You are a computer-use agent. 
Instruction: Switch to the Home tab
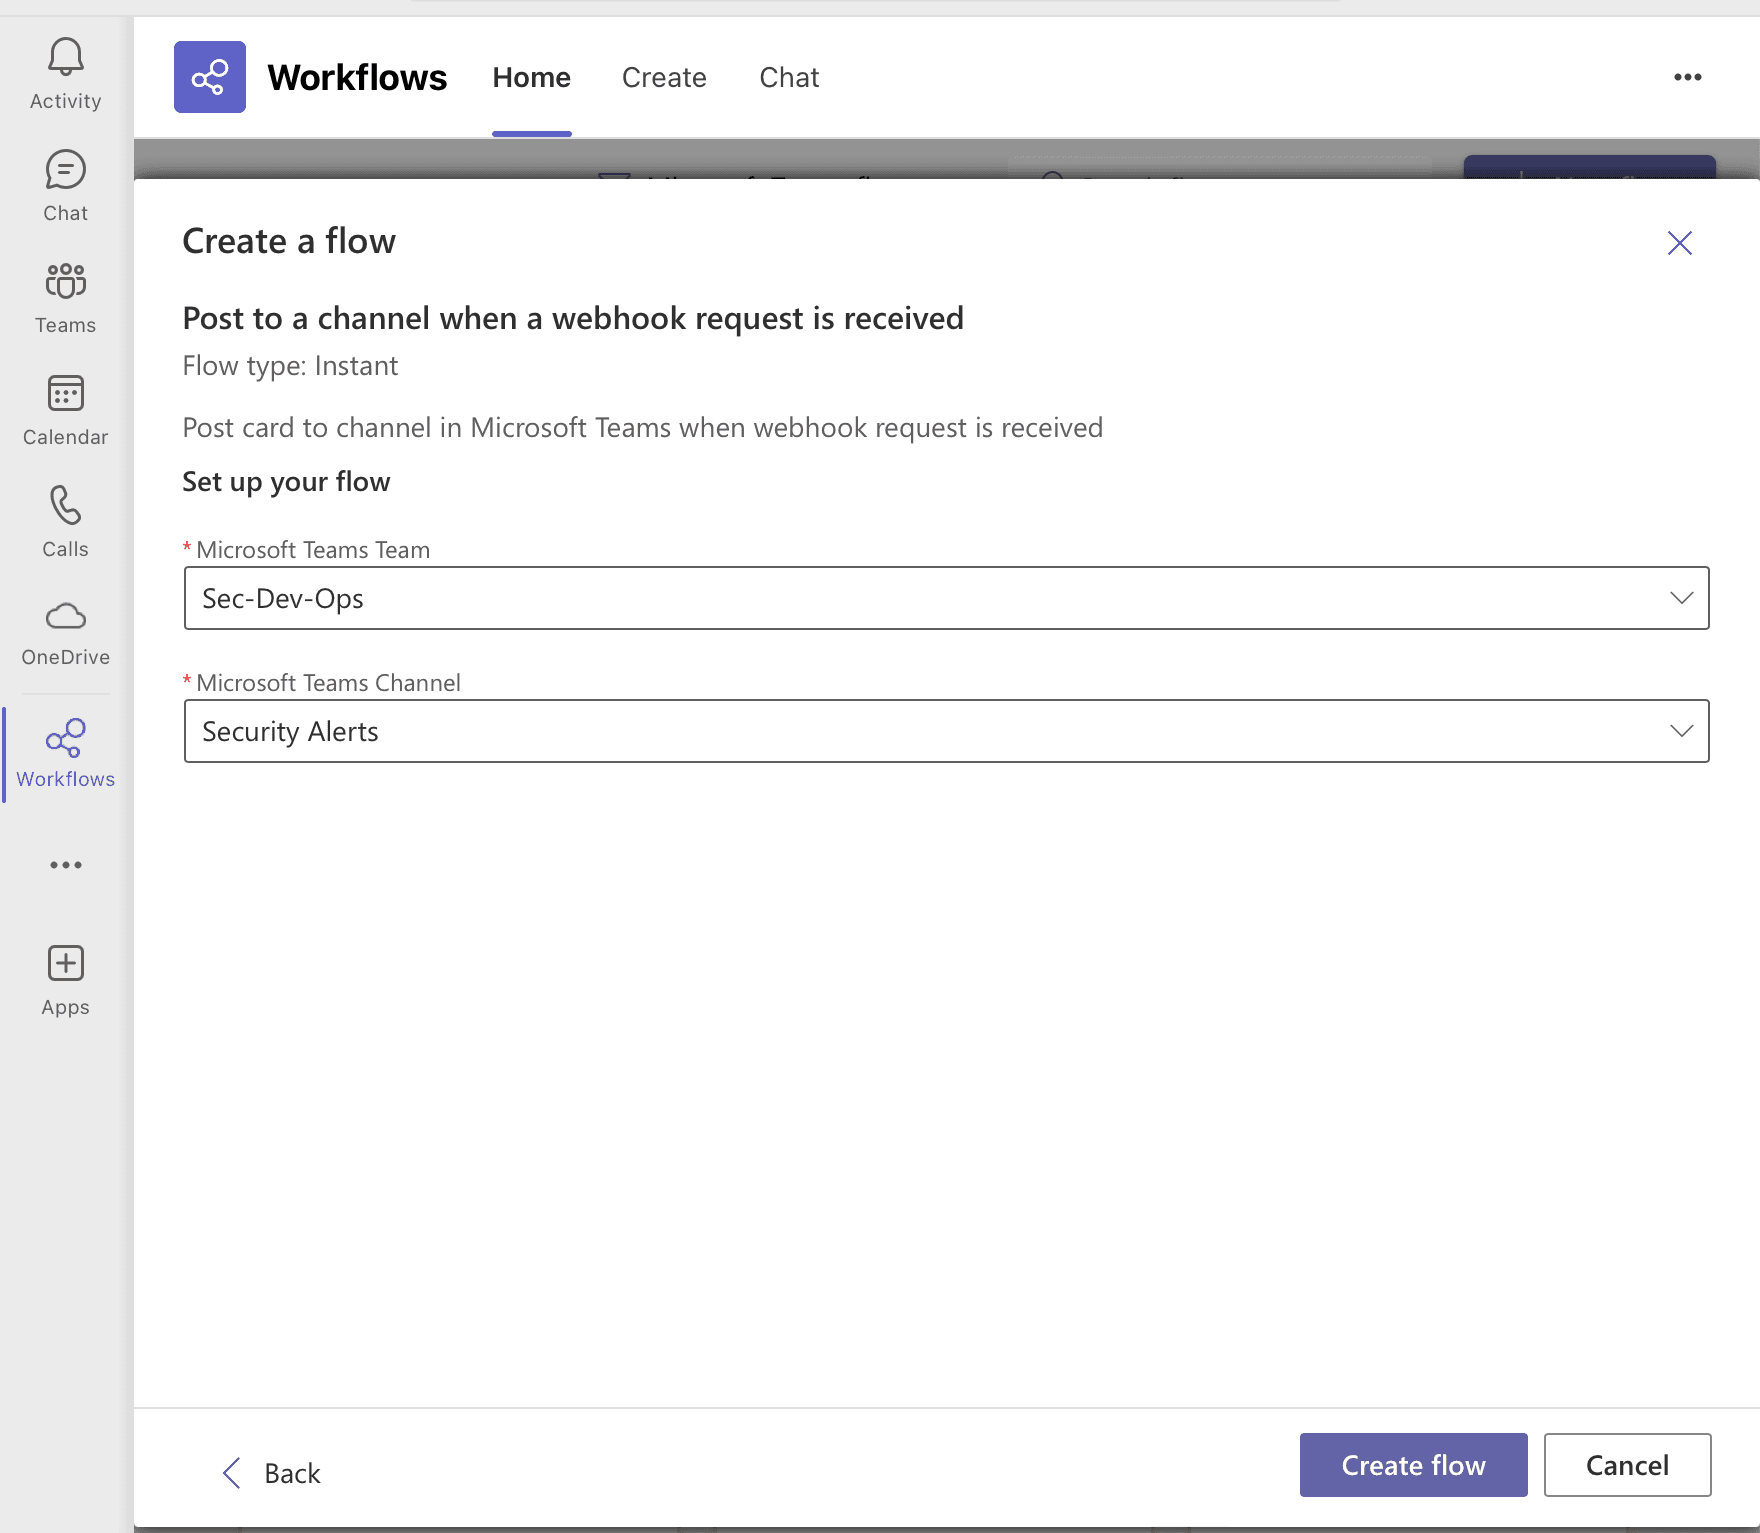pos(531,77)
